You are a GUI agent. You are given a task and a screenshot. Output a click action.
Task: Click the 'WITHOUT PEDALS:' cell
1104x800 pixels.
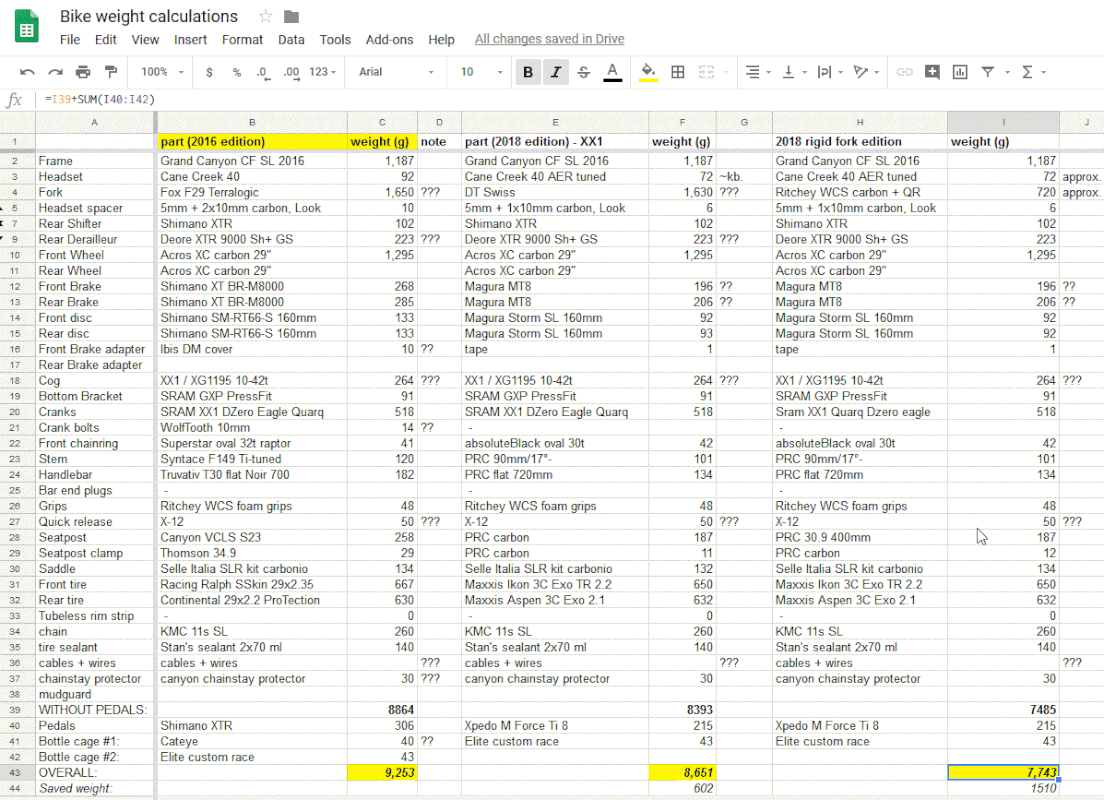(95, 710)
